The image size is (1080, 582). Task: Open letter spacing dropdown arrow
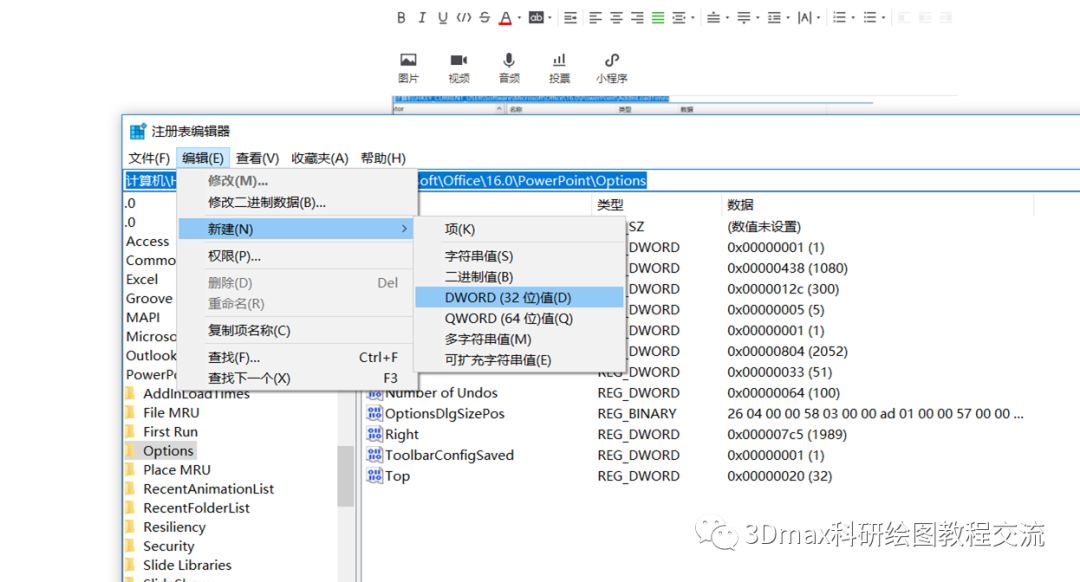click(x=818, y=19)
